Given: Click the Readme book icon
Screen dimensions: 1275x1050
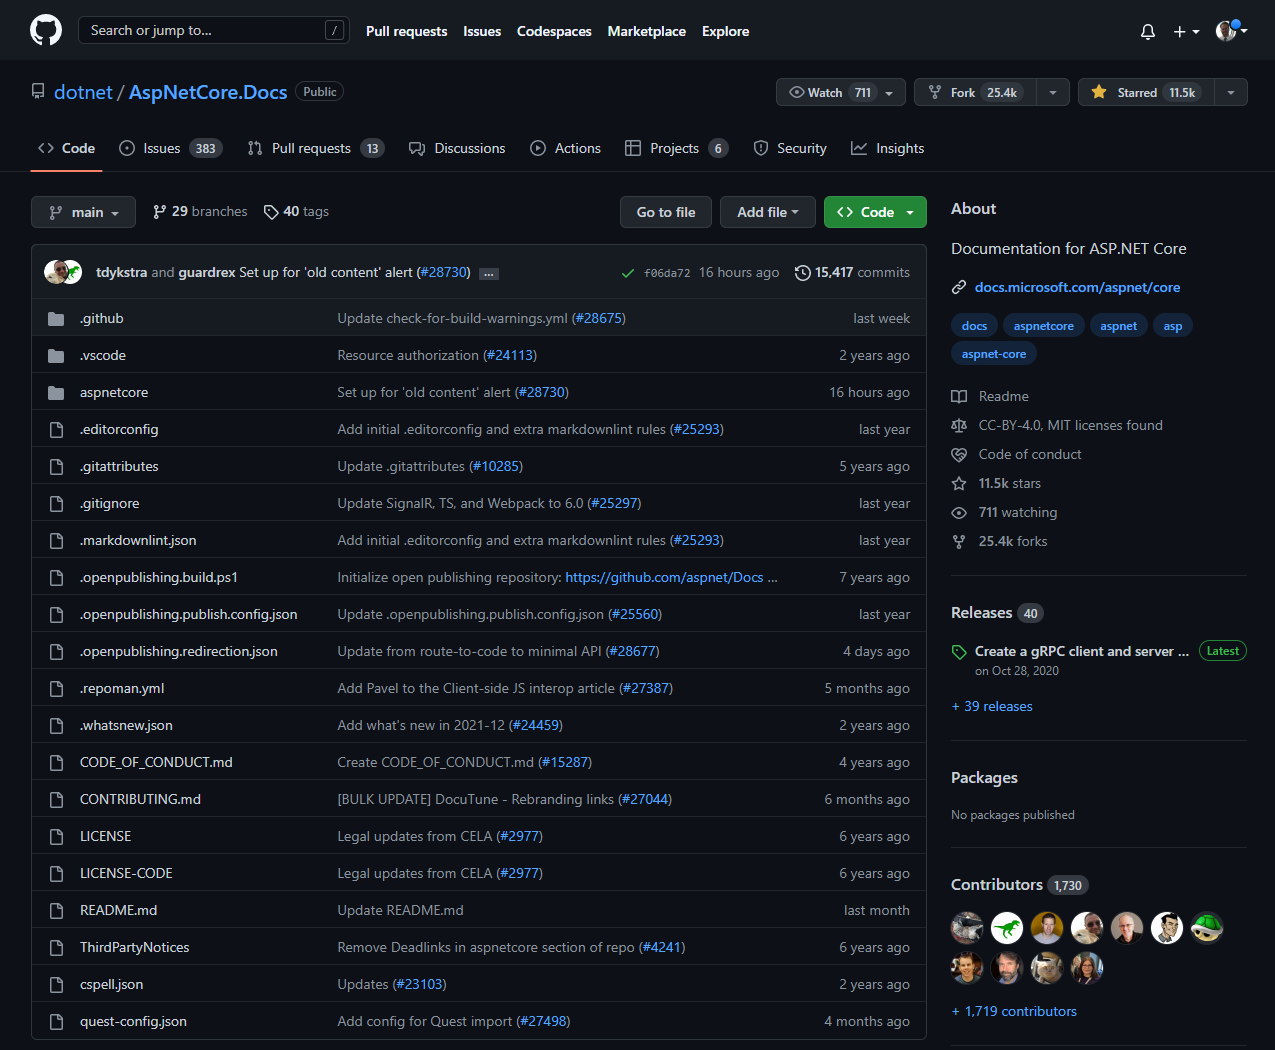Looking at the screenshot, I should [x=959, y=397].
